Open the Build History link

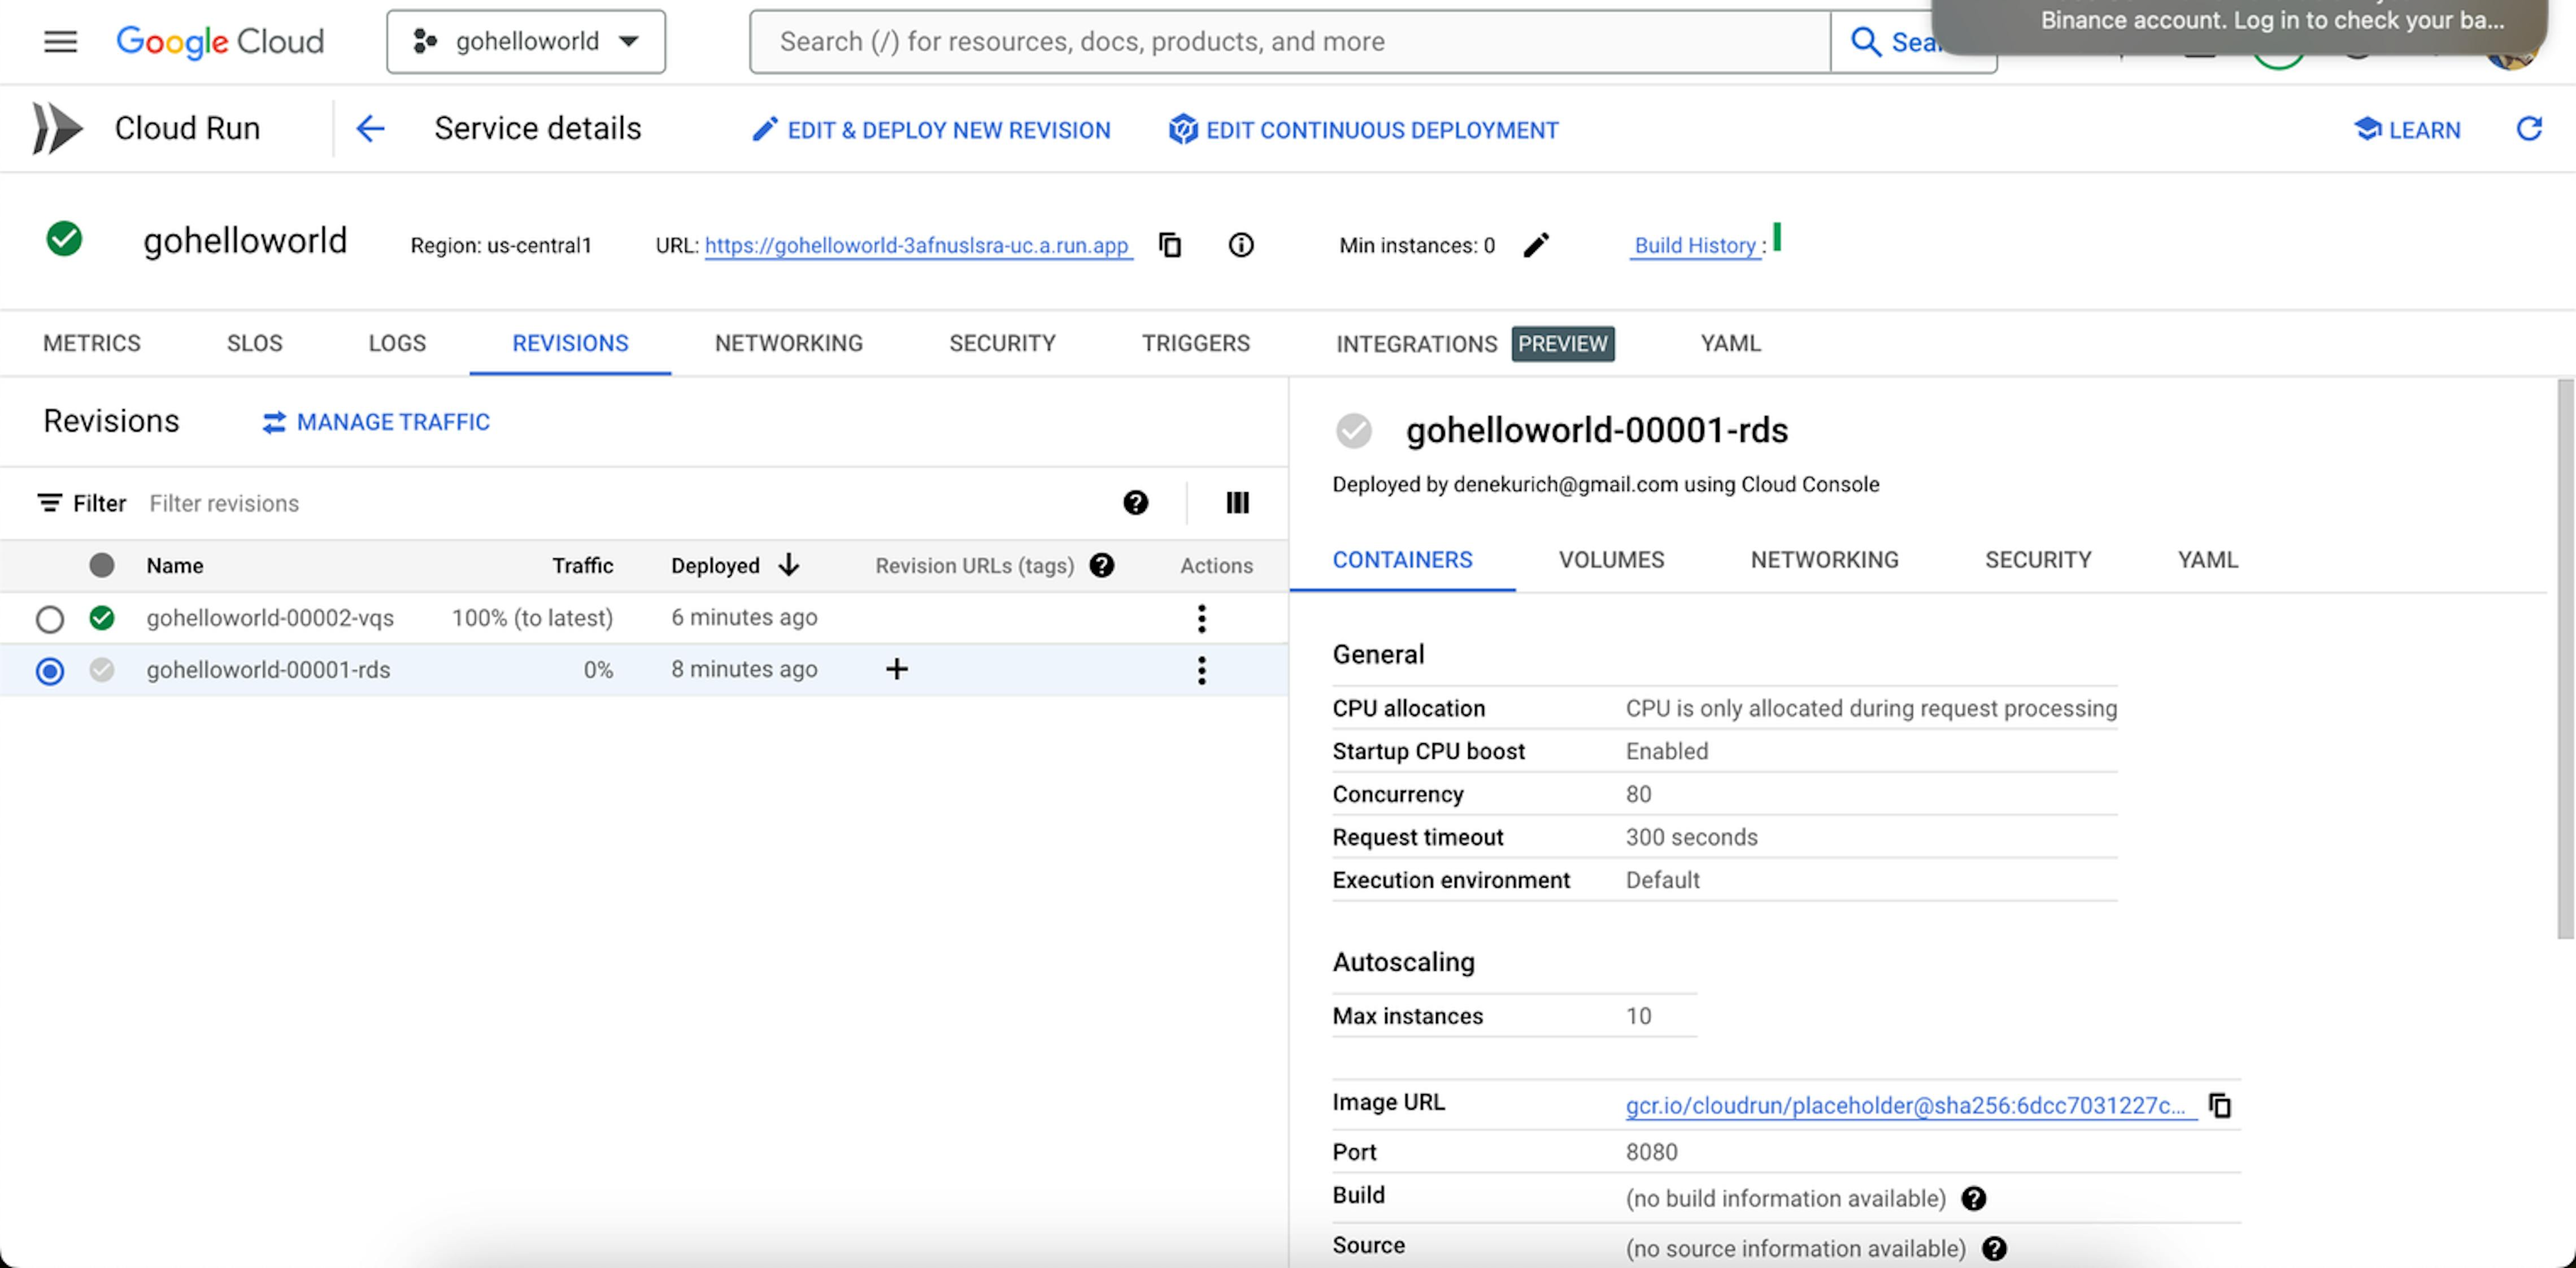(x=1695, y=245)
